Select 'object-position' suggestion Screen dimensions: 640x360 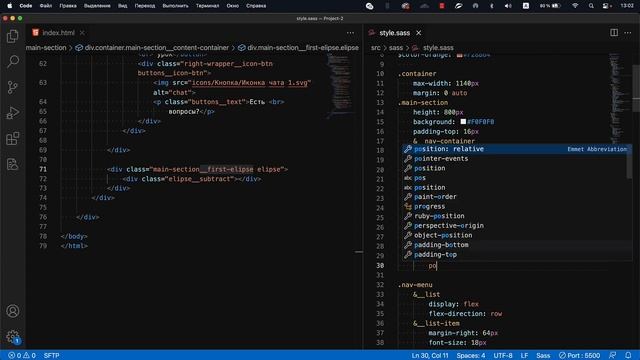tap(517, 235)
